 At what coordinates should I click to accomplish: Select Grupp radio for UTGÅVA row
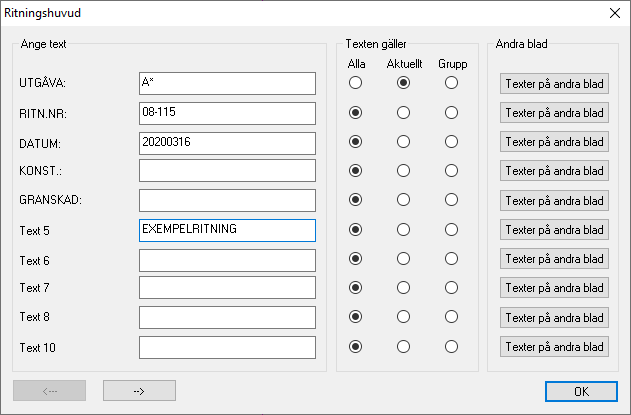coord(451,83)
